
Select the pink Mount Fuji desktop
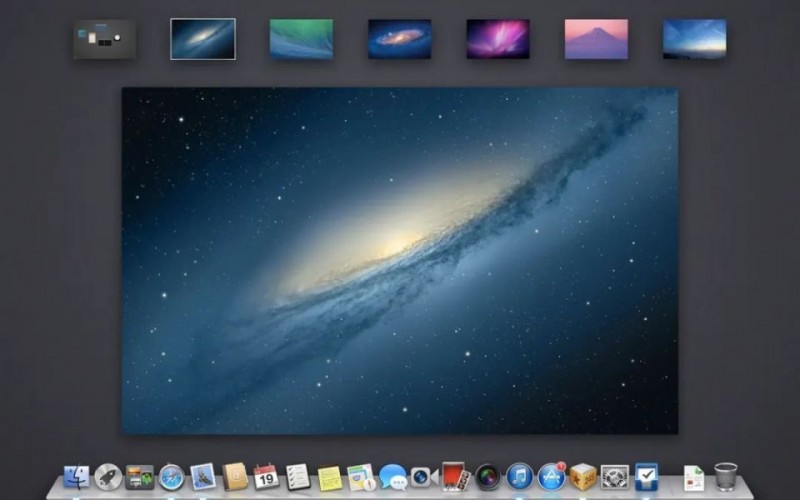coord(596,39)
